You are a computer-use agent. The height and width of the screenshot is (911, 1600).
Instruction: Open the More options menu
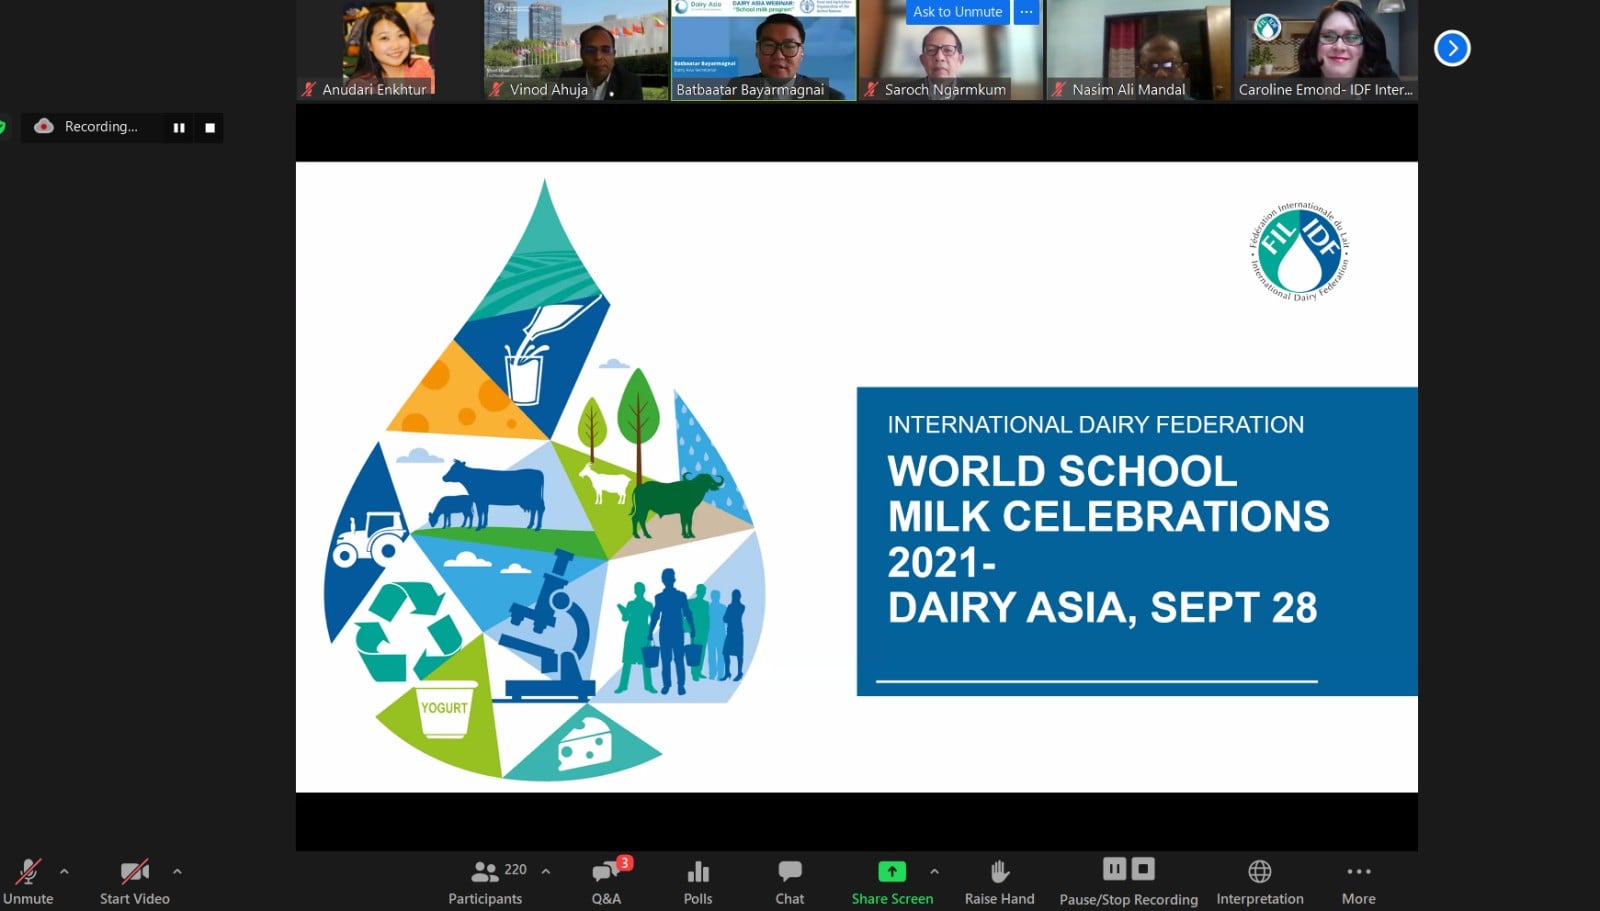tap(1358, 882)
